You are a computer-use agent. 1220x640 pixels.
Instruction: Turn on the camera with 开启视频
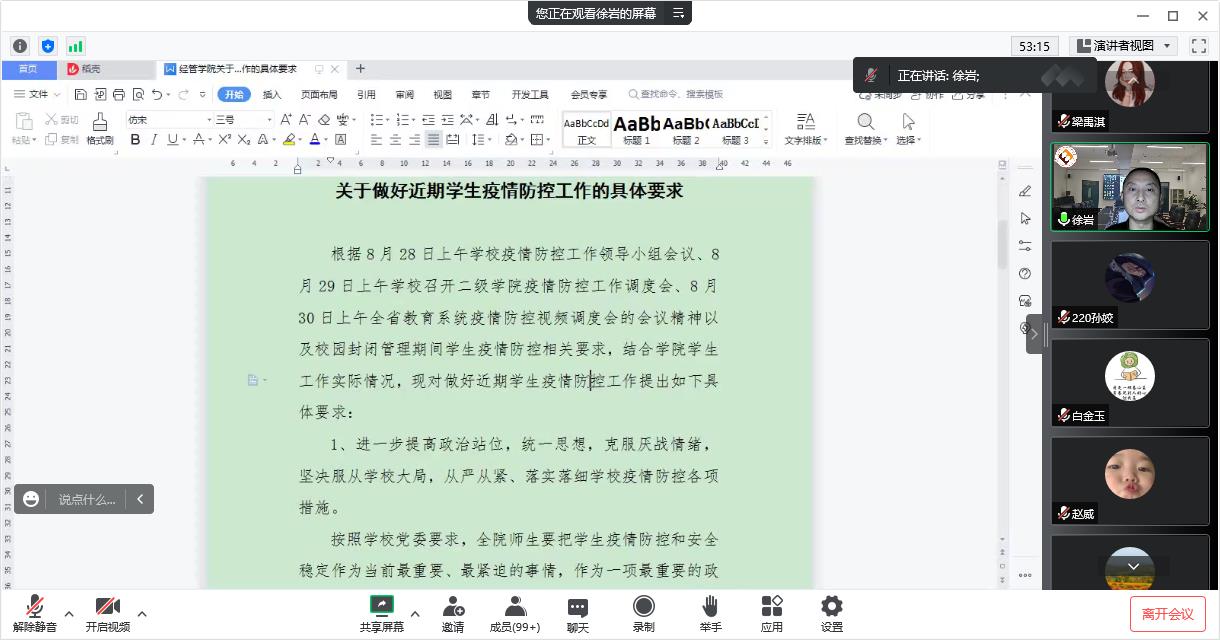[x=107, y=612]
